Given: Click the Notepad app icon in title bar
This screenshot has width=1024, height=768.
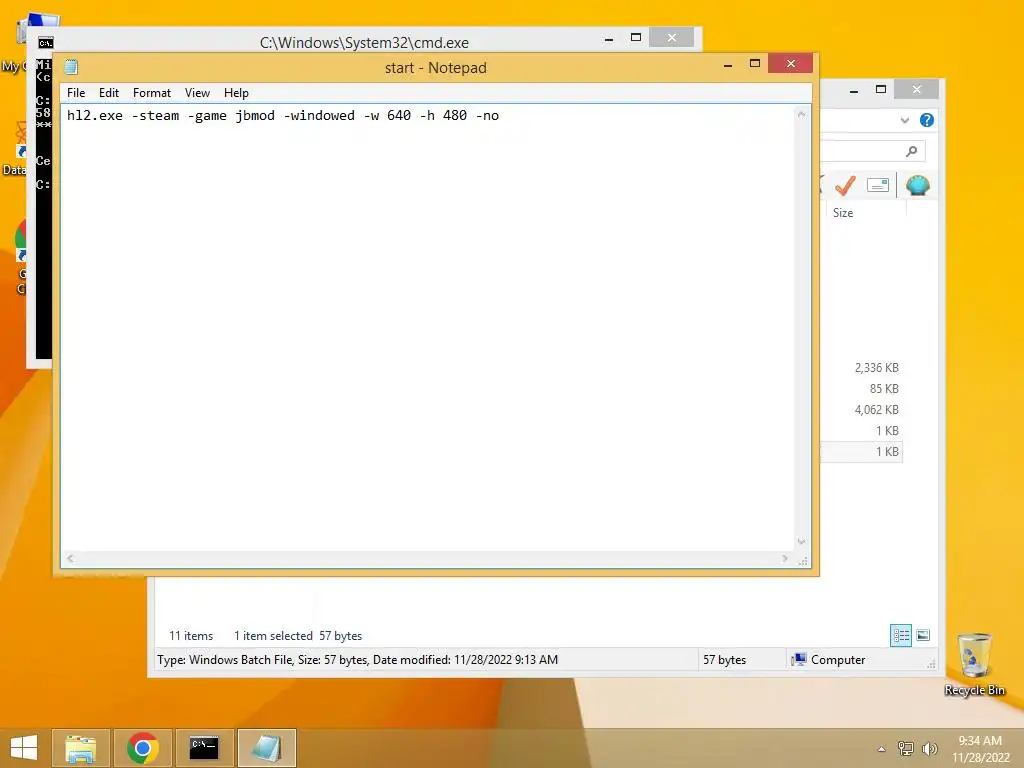Looking at the screenshot, I should click(x=71, y=67).
